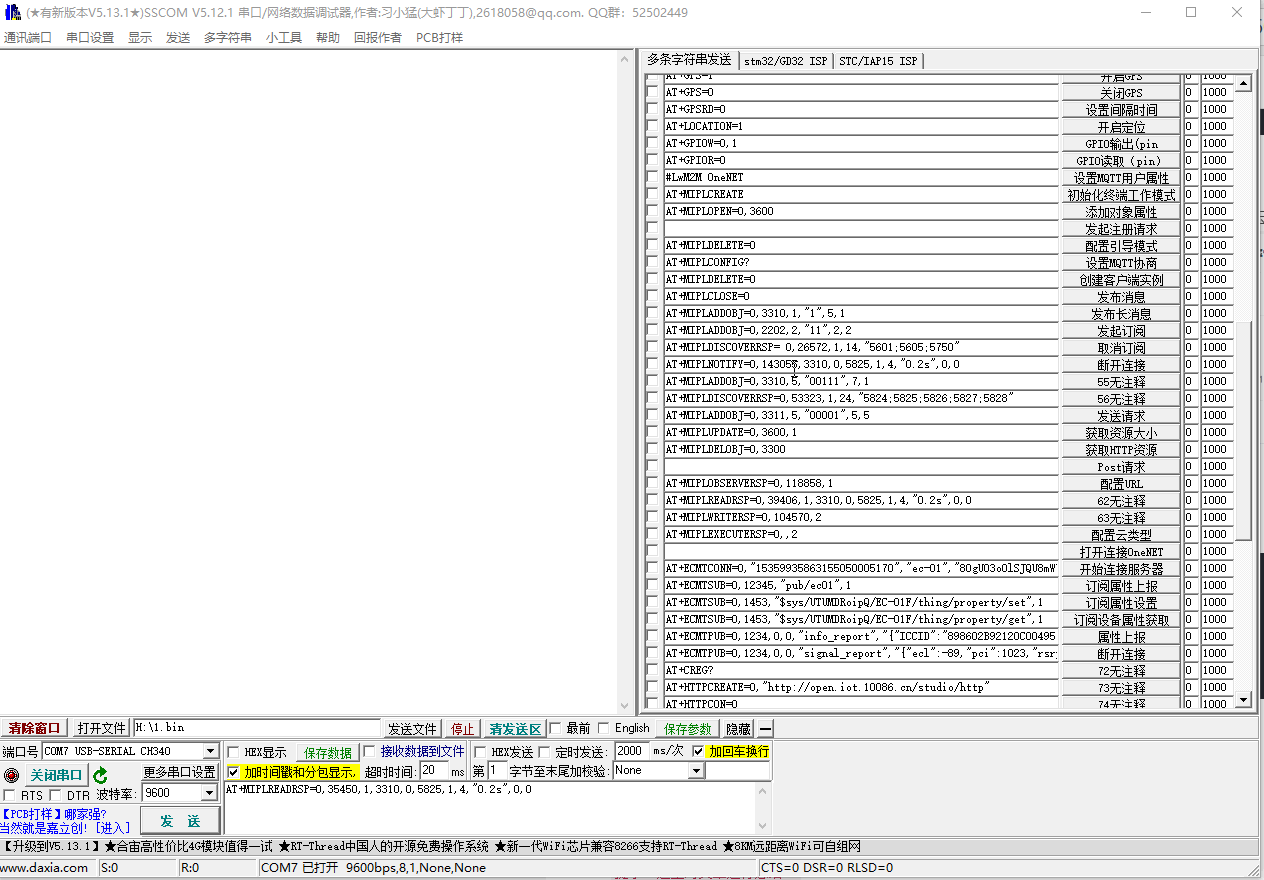Click the 隐藏 button

[738, 729]
